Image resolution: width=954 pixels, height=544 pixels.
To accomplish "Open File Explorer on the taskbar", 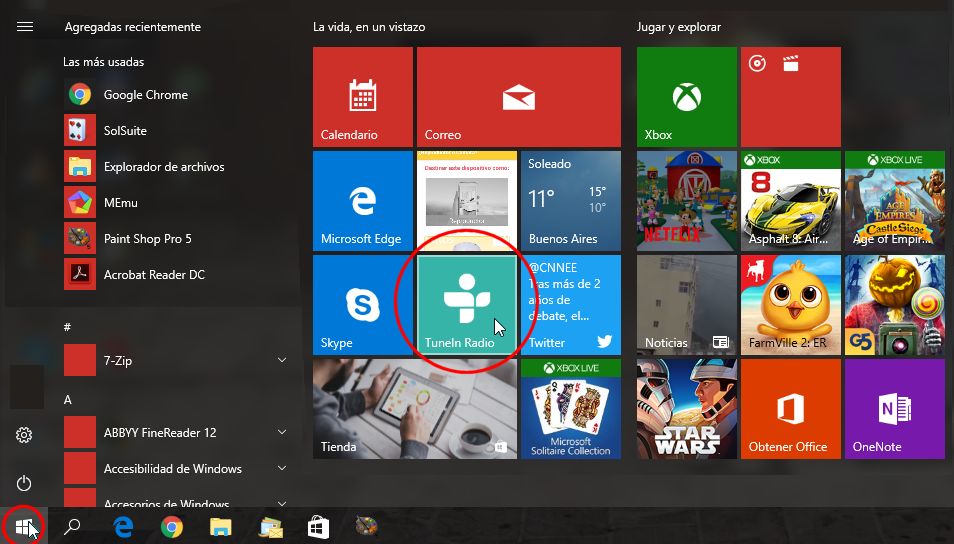I will click(220, 527).
